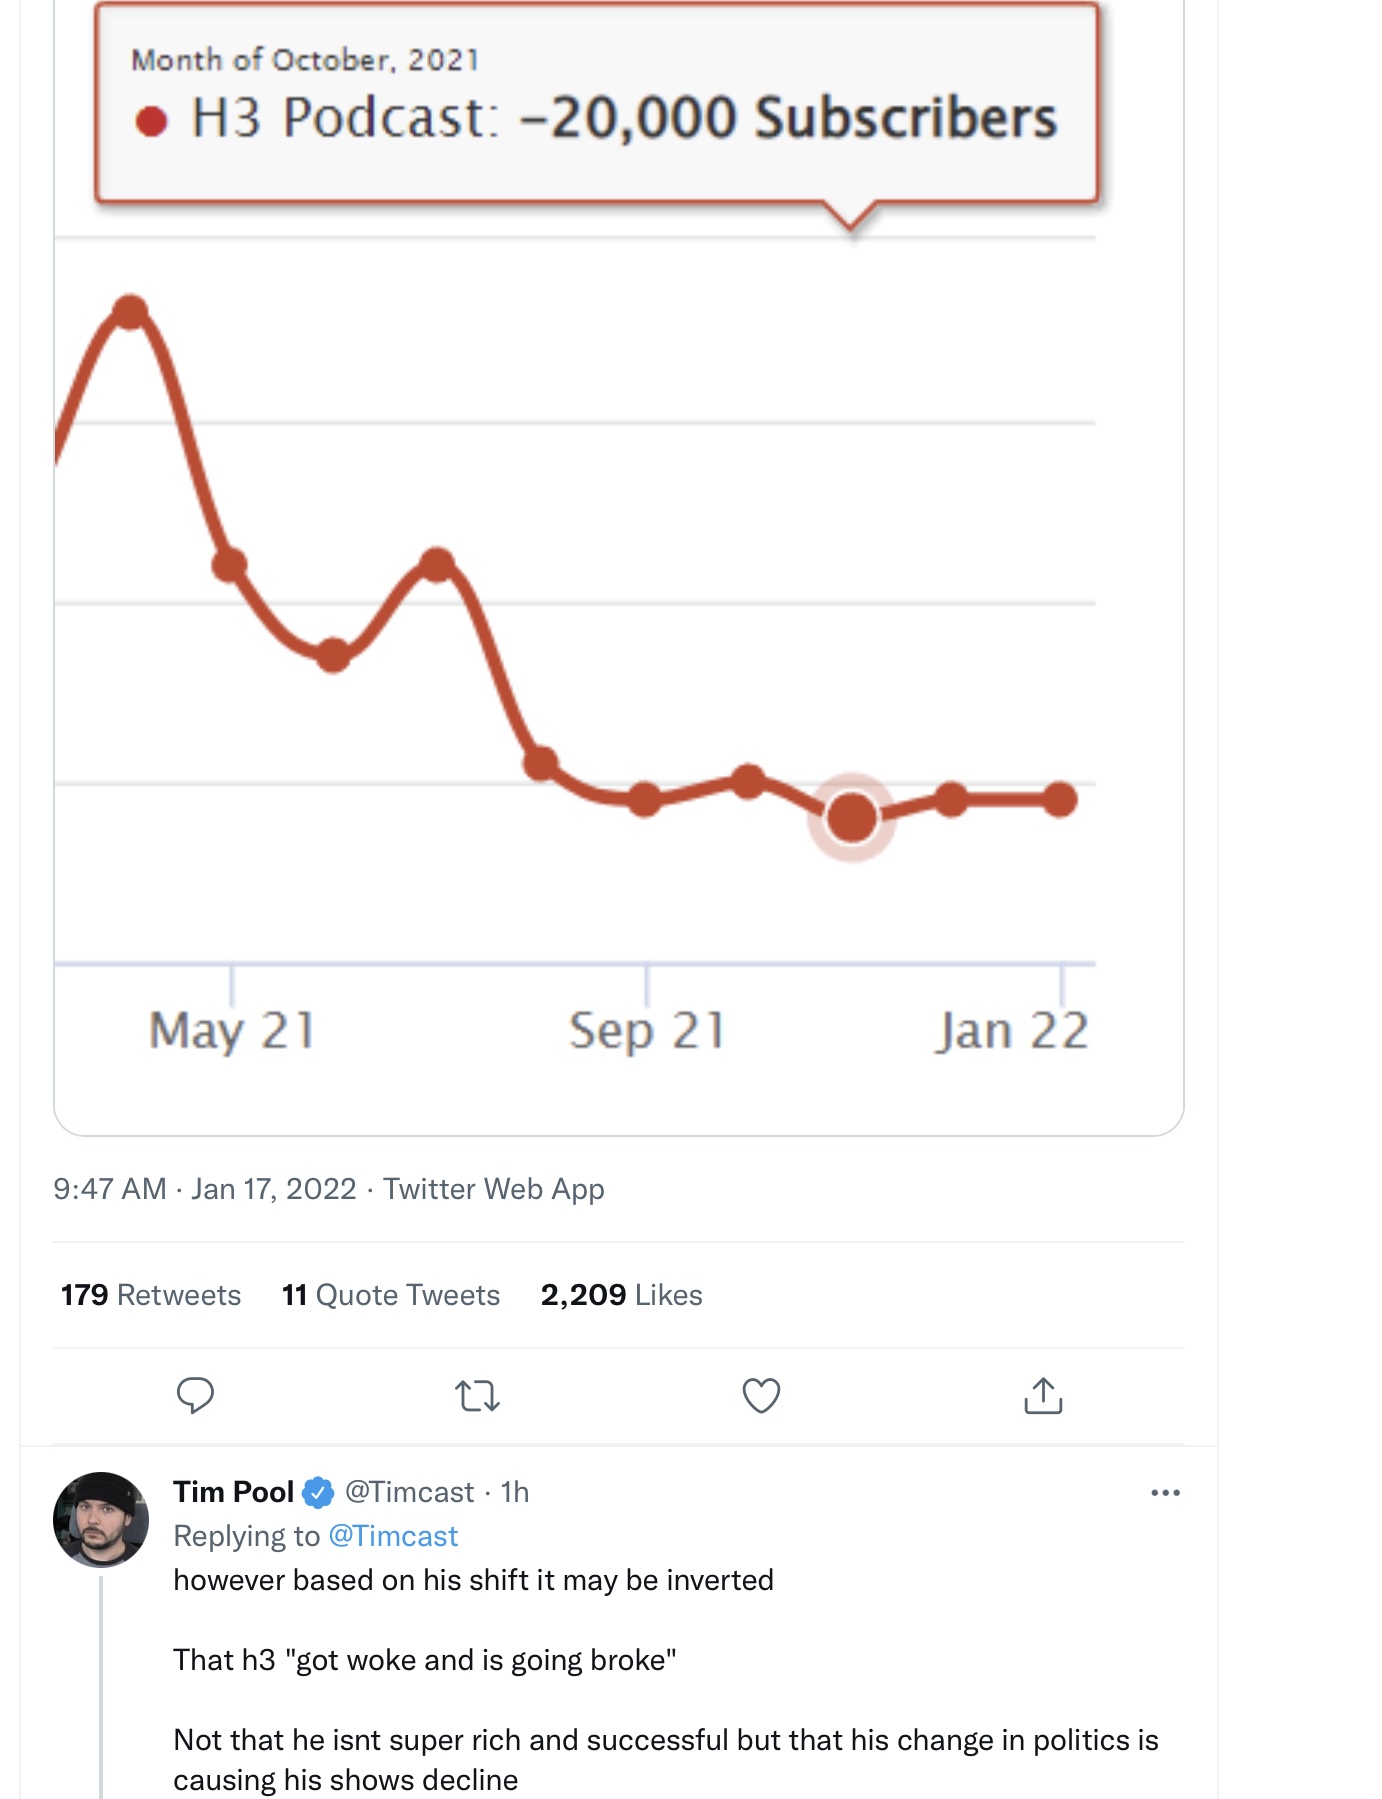Screen dimensions: 1382x1799
Task: Open Tim Pool's profile avatar
Action: coord(101,1519)
